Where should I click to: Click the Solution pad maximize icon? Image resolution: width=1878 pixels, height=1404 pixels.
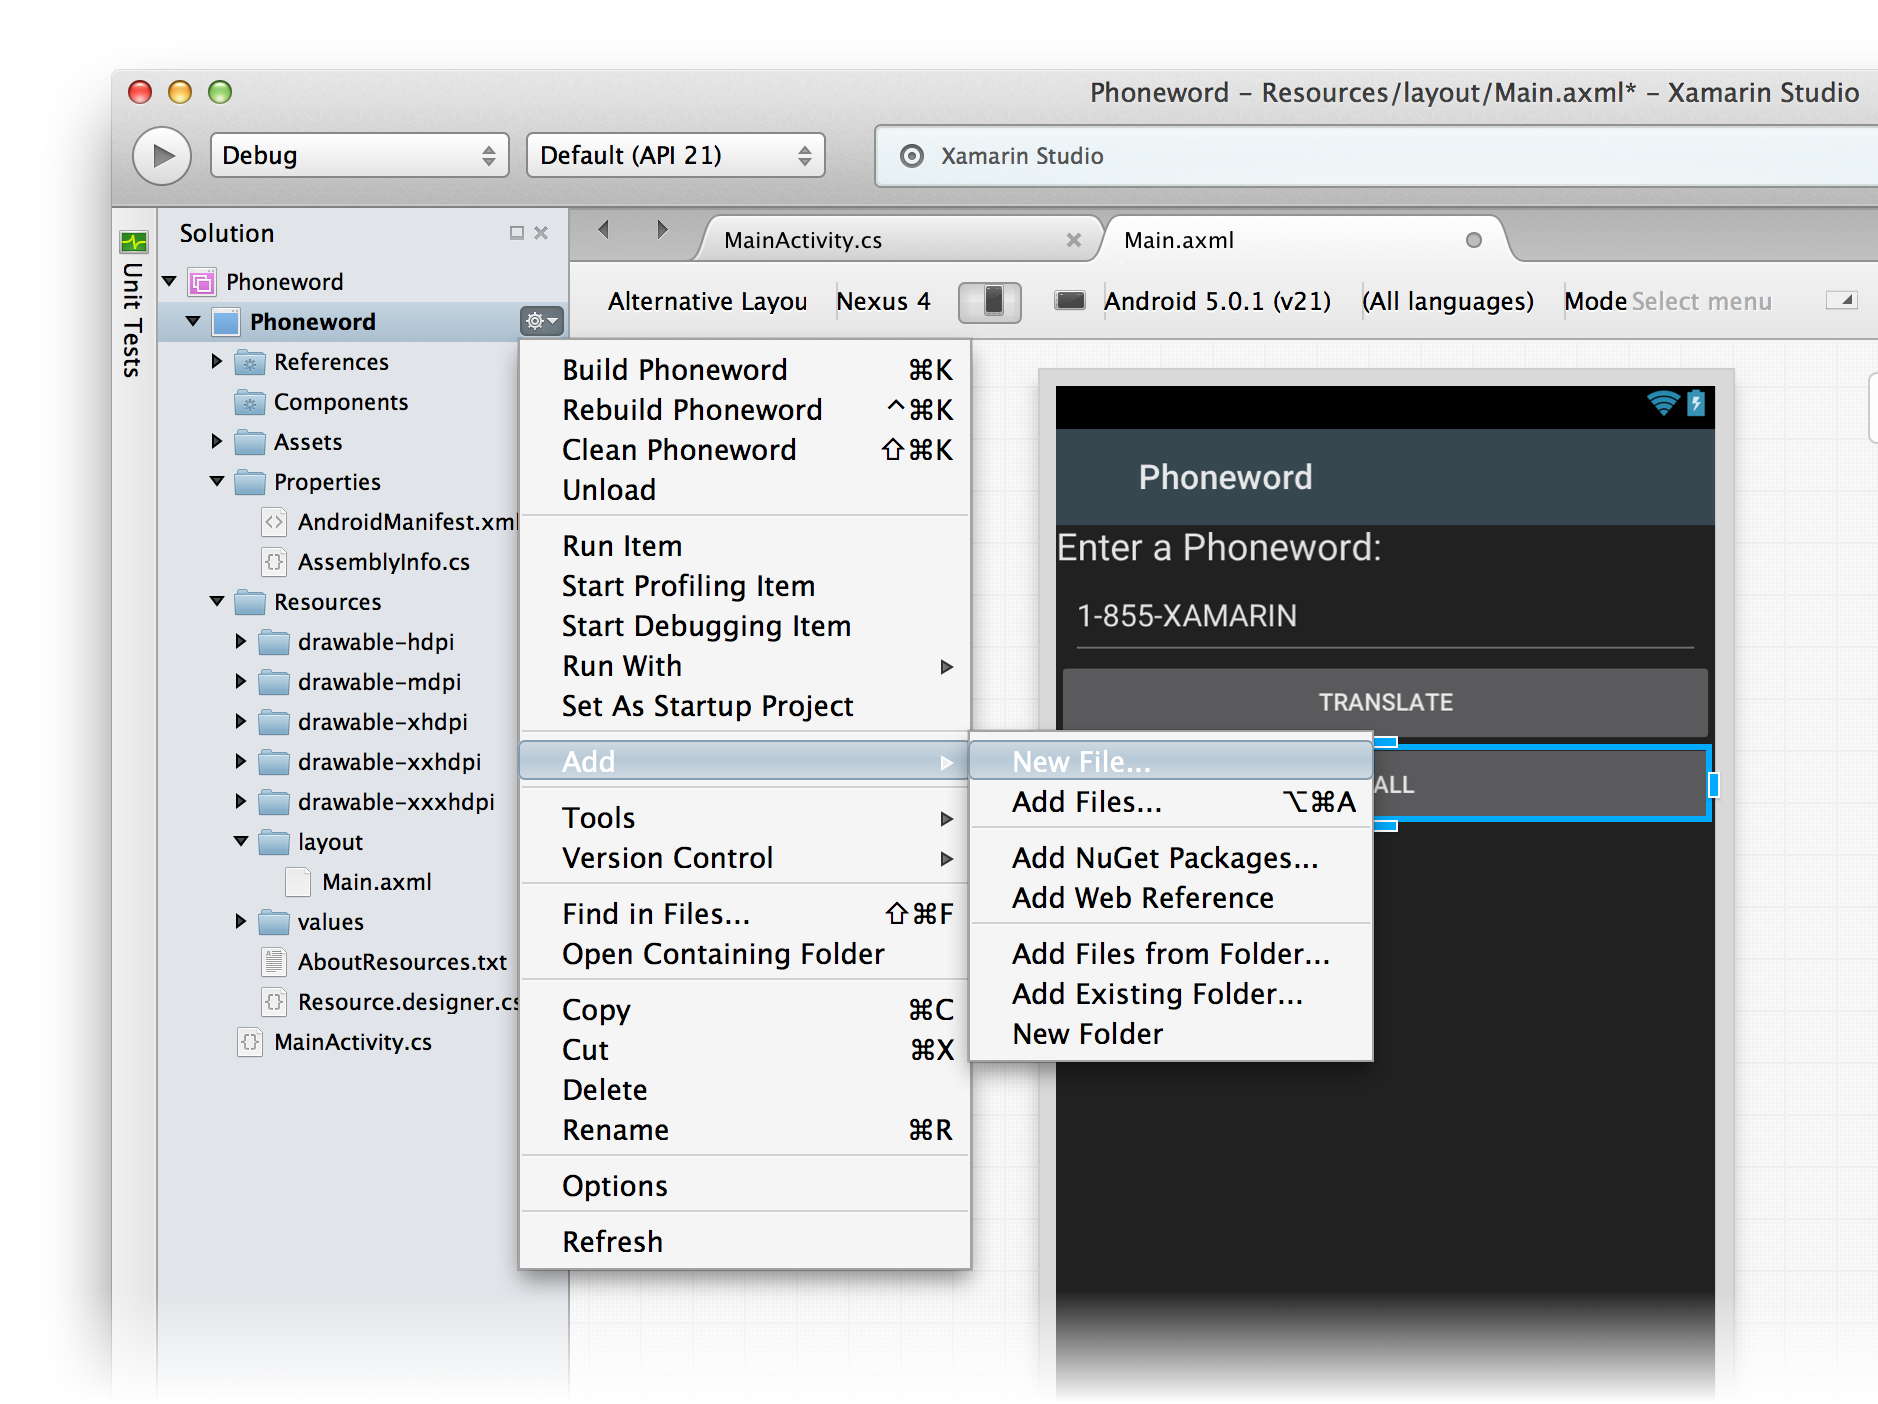[516, 233]
